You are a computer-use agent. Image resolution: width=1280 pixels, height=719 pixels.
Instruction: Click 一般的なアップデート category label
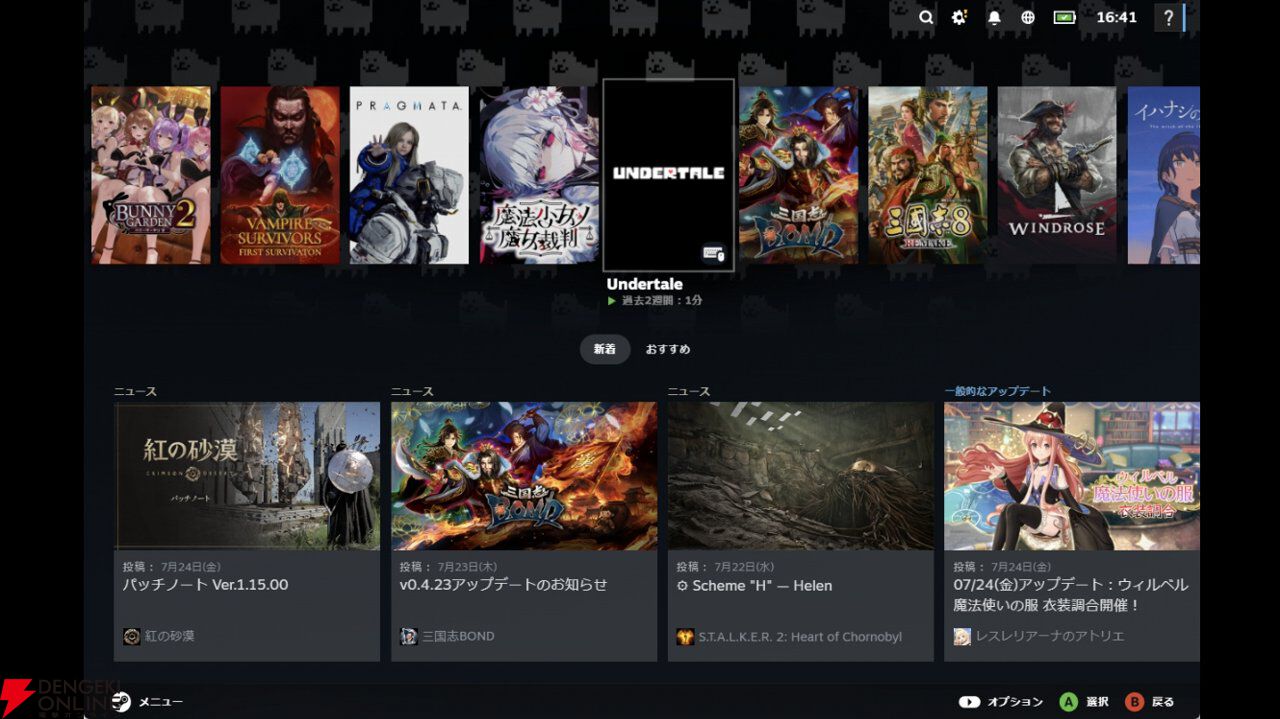(998, 391)
